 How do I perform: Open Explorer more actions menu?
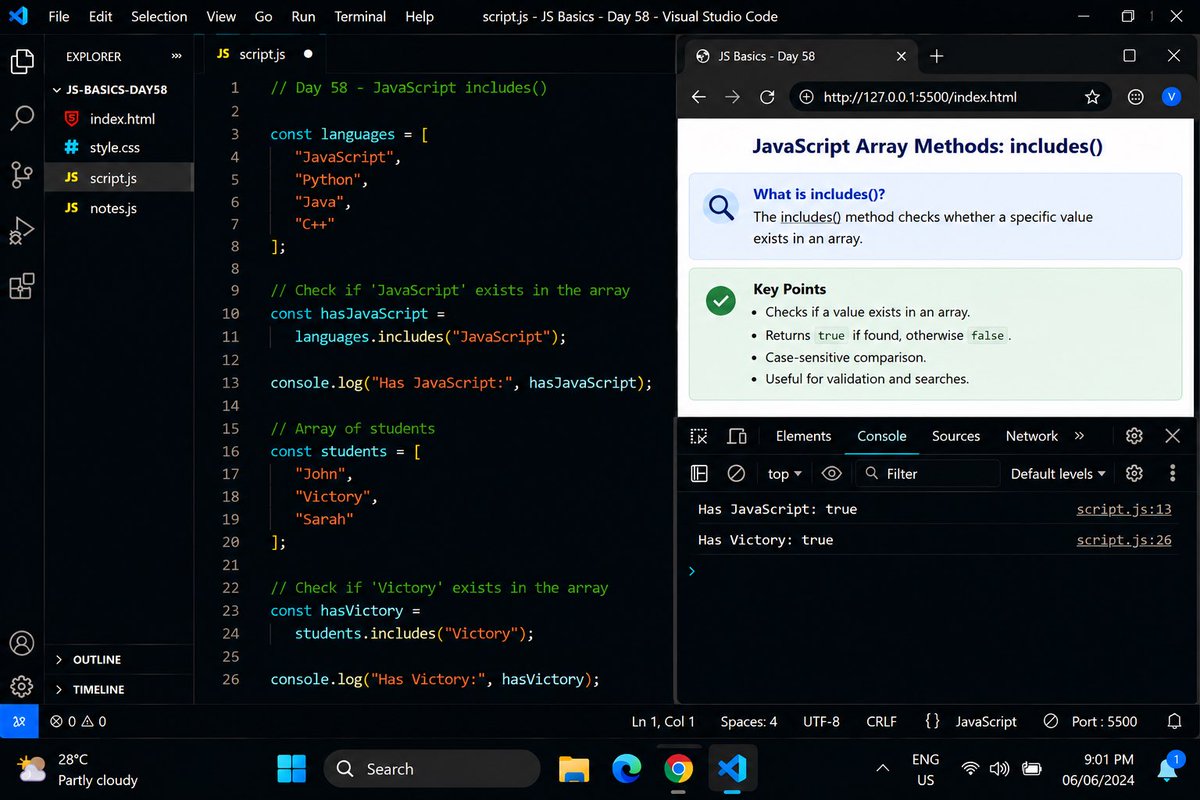(x=177, y=56)
